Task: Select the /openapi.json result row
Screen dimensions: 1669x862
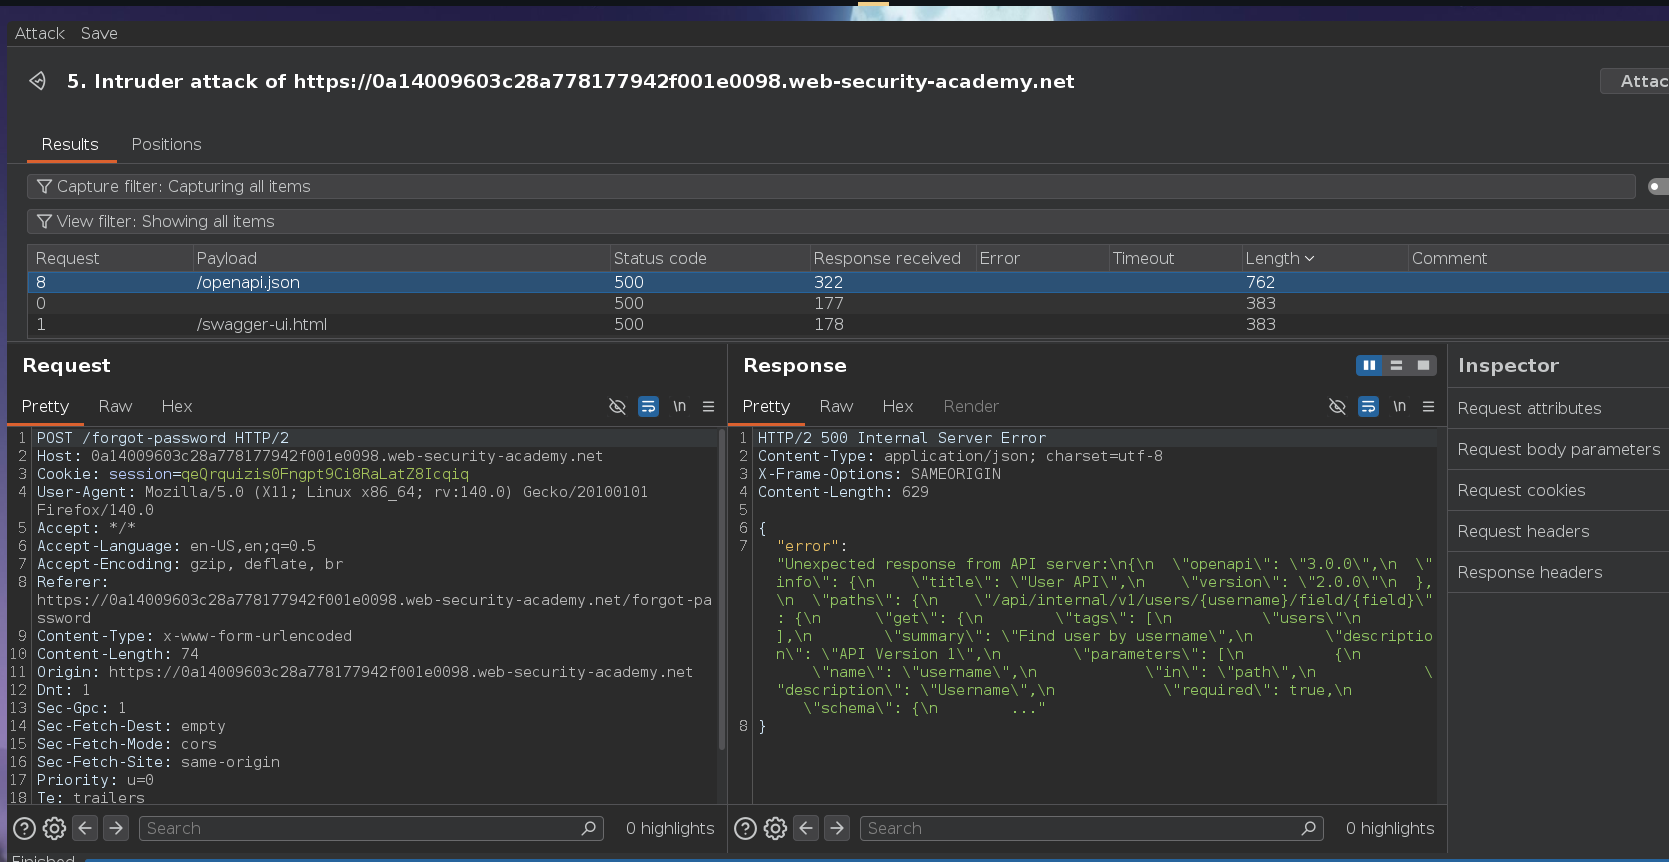Action: click(x=848, y=282)
